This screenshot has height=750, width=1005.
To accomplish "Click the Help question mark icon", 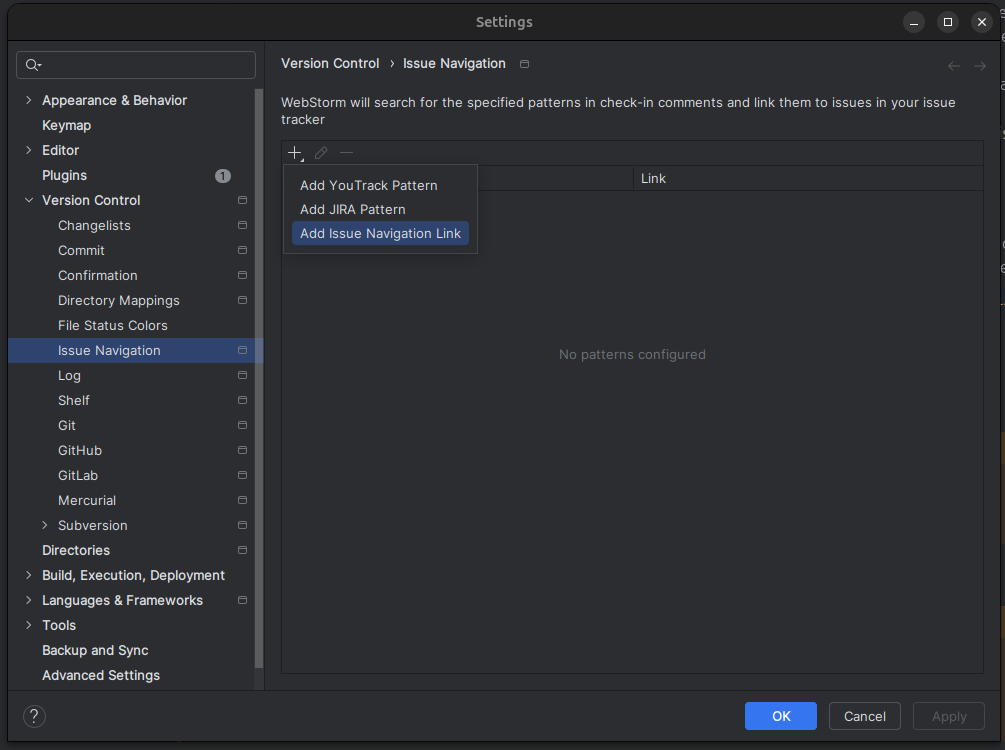I will [34, 716].
